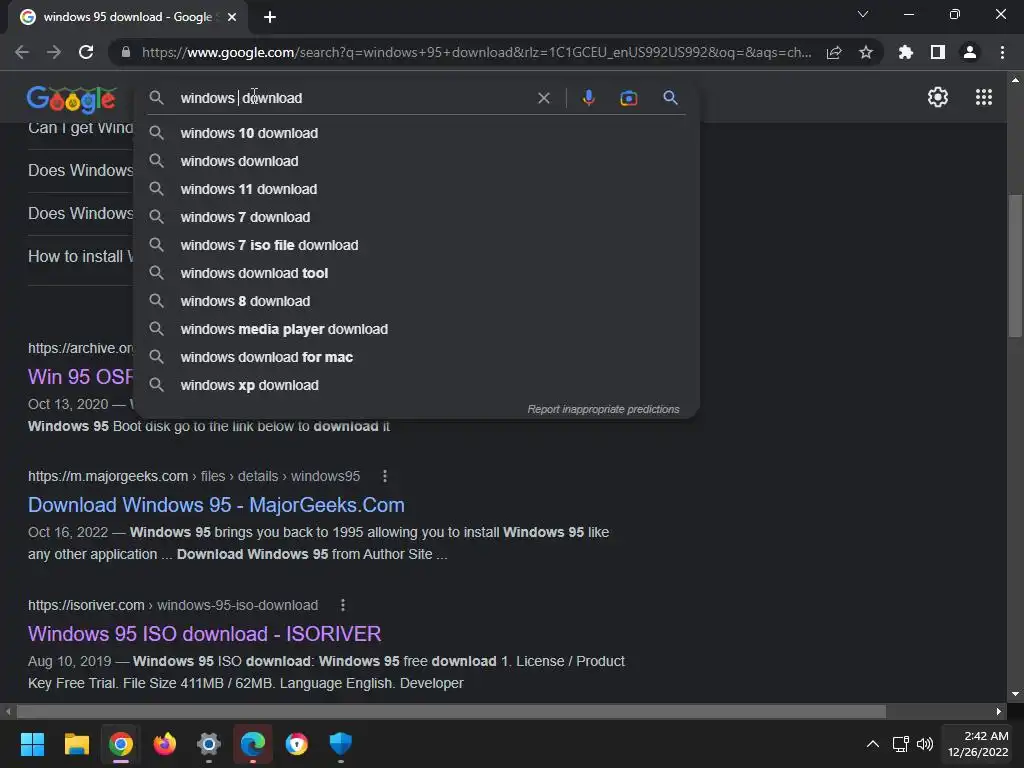Choose windows media player download suggestion
Viewport: 1024px width, 768px height.
point(416,330)
